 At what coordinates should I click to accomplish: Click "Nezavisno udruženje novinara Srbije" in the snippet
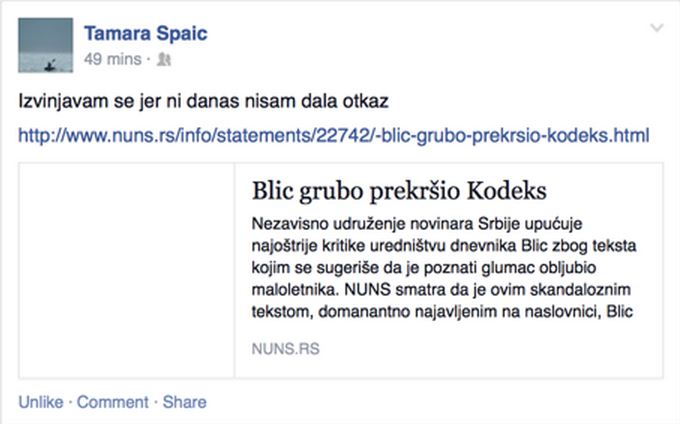(x=388, y=224)
